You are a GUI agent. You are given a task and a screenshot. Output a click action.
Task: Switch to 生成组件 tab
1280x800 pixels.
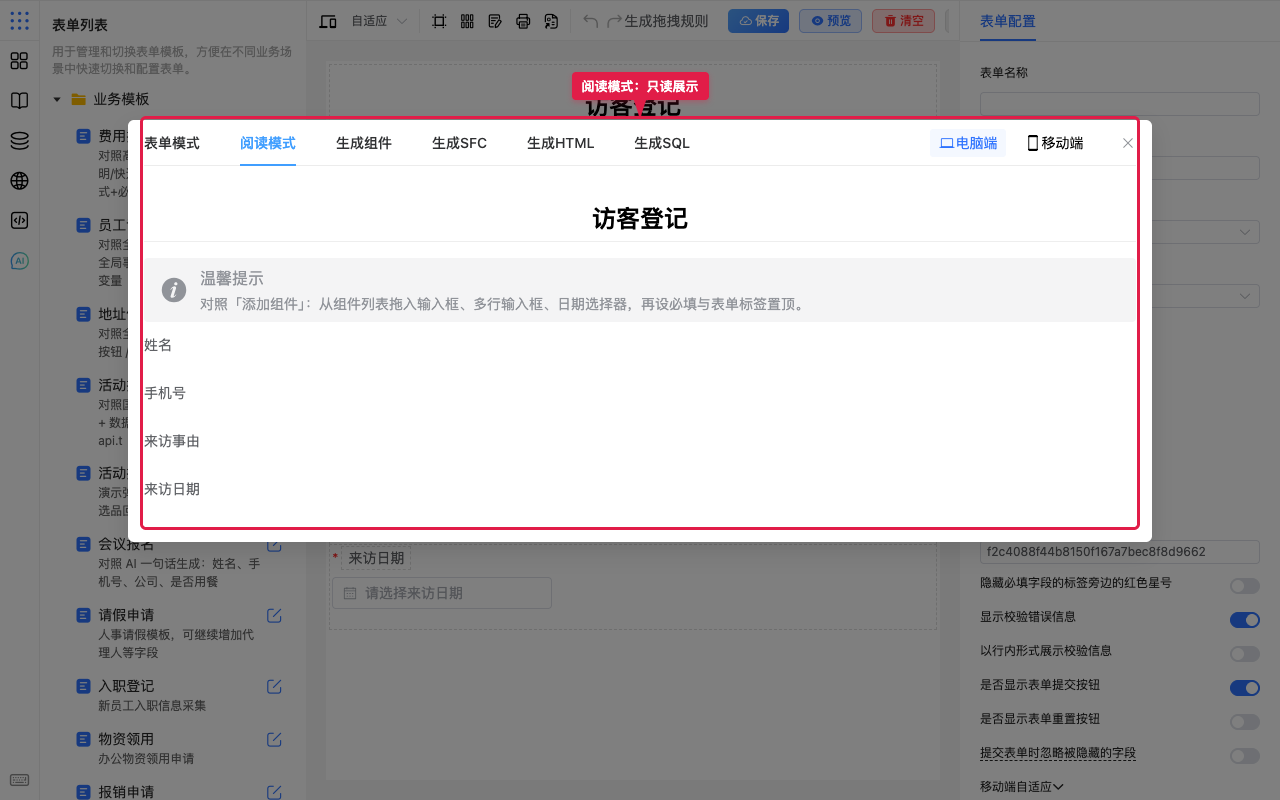tap(364, 143)
